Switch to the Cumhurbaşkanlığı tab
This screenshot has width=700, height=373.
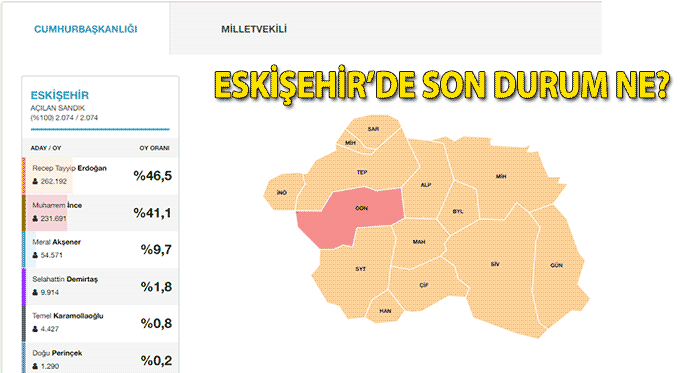pos(85,29)
